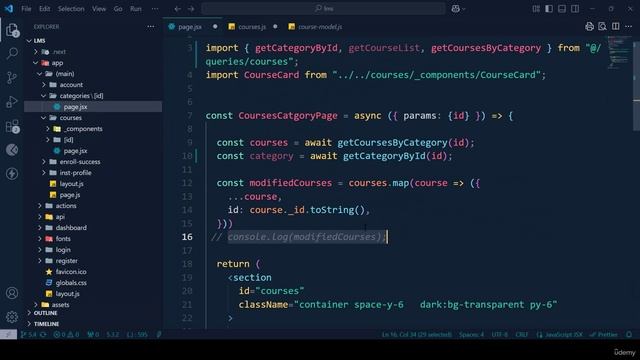Expand the assets folder
Screen dimensions: 640x360
pyautogui.click(x=36, y=305)
